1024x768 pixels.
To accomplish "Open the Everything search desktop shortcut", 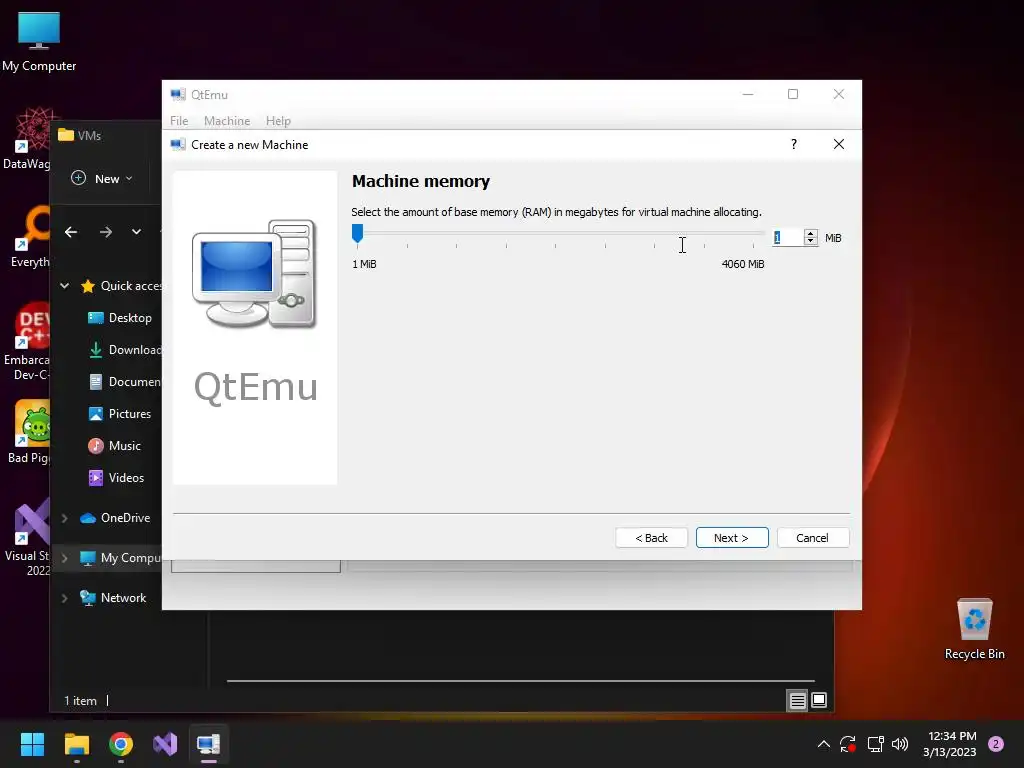I will pyautogui.click(x=30, y=236).
